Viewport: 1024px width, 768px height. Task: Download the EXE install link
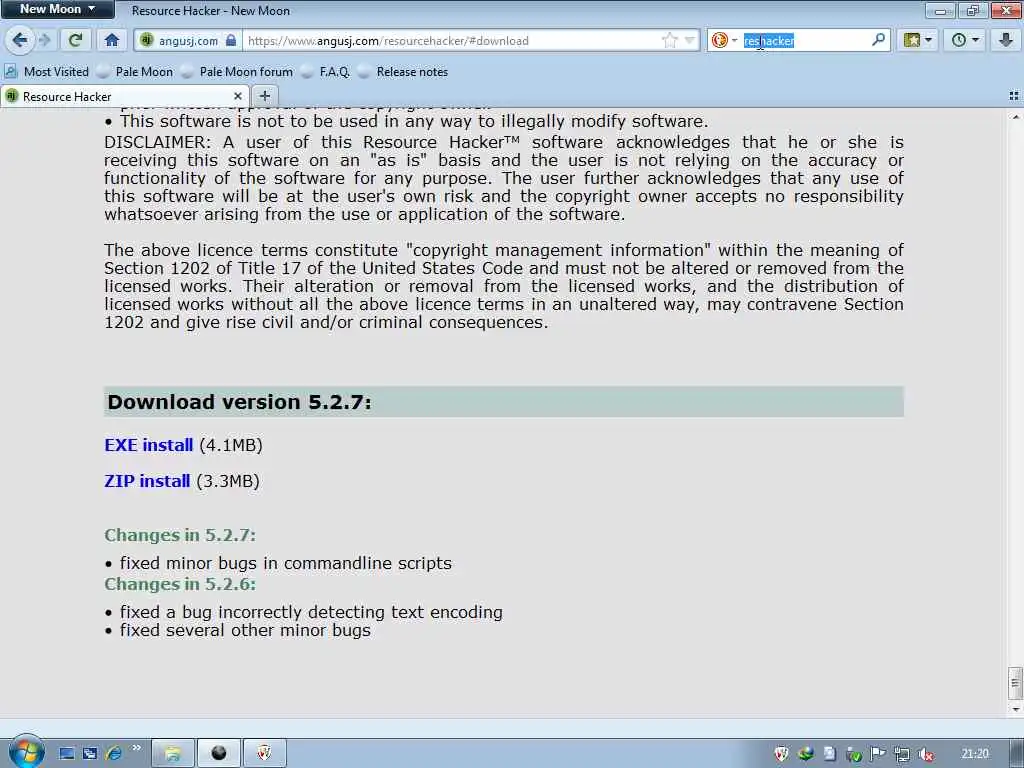149,445
